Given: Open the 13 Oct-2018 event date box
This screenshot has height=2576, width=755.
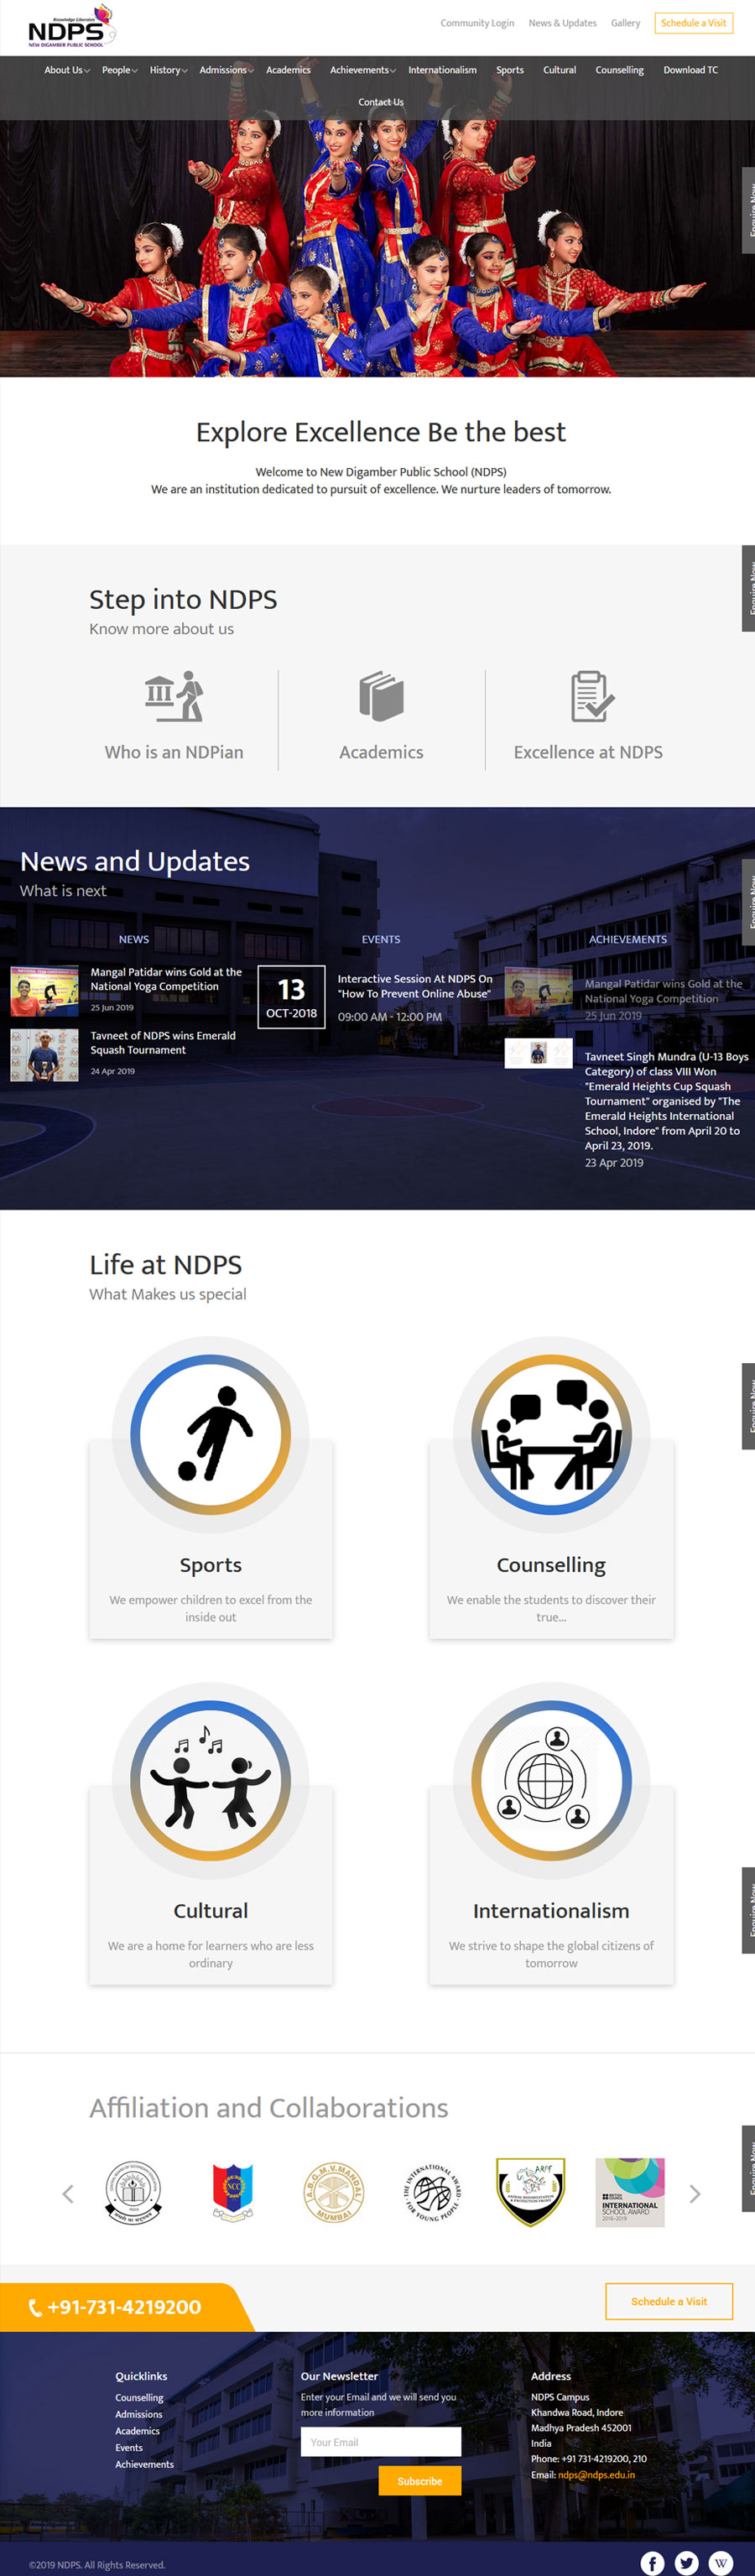Looking at the screenshot, I should 291,997.
